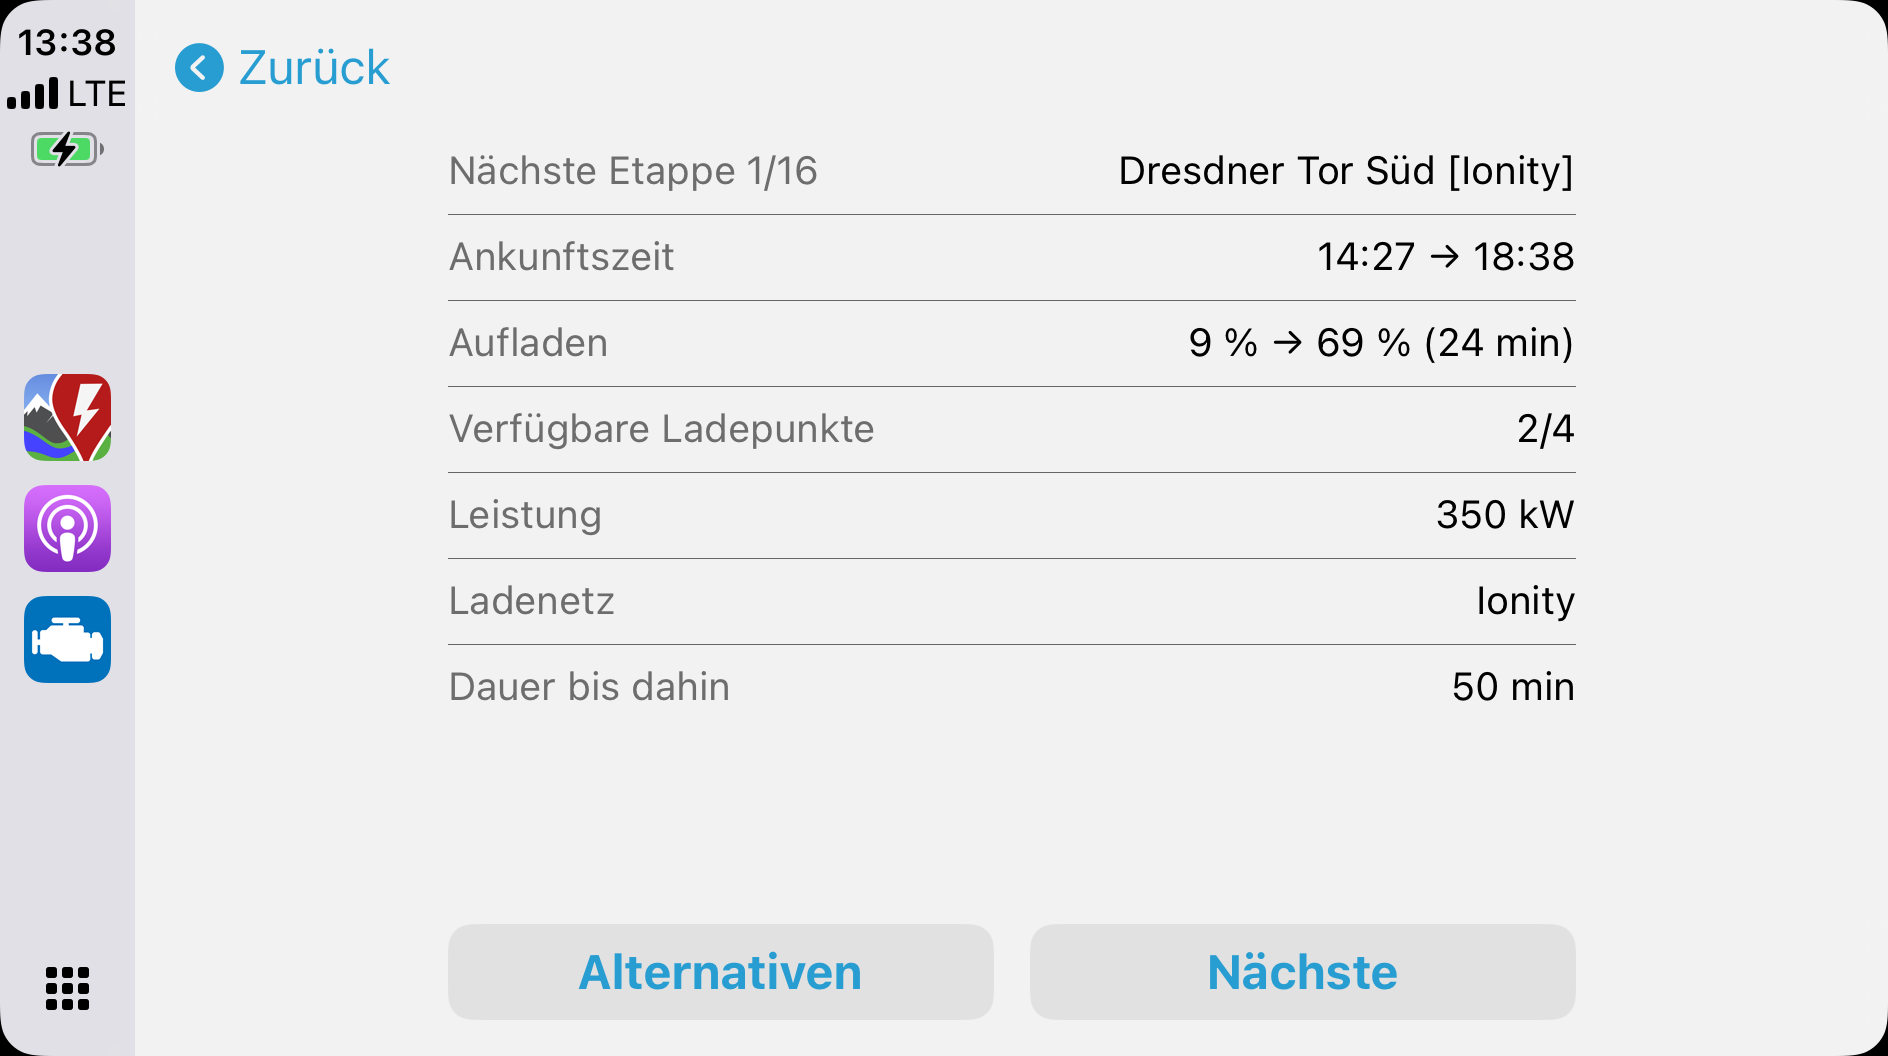Tap the LTE signal strength indicator
Screen dimensions: 1888x1056
(x=66, y=95)
